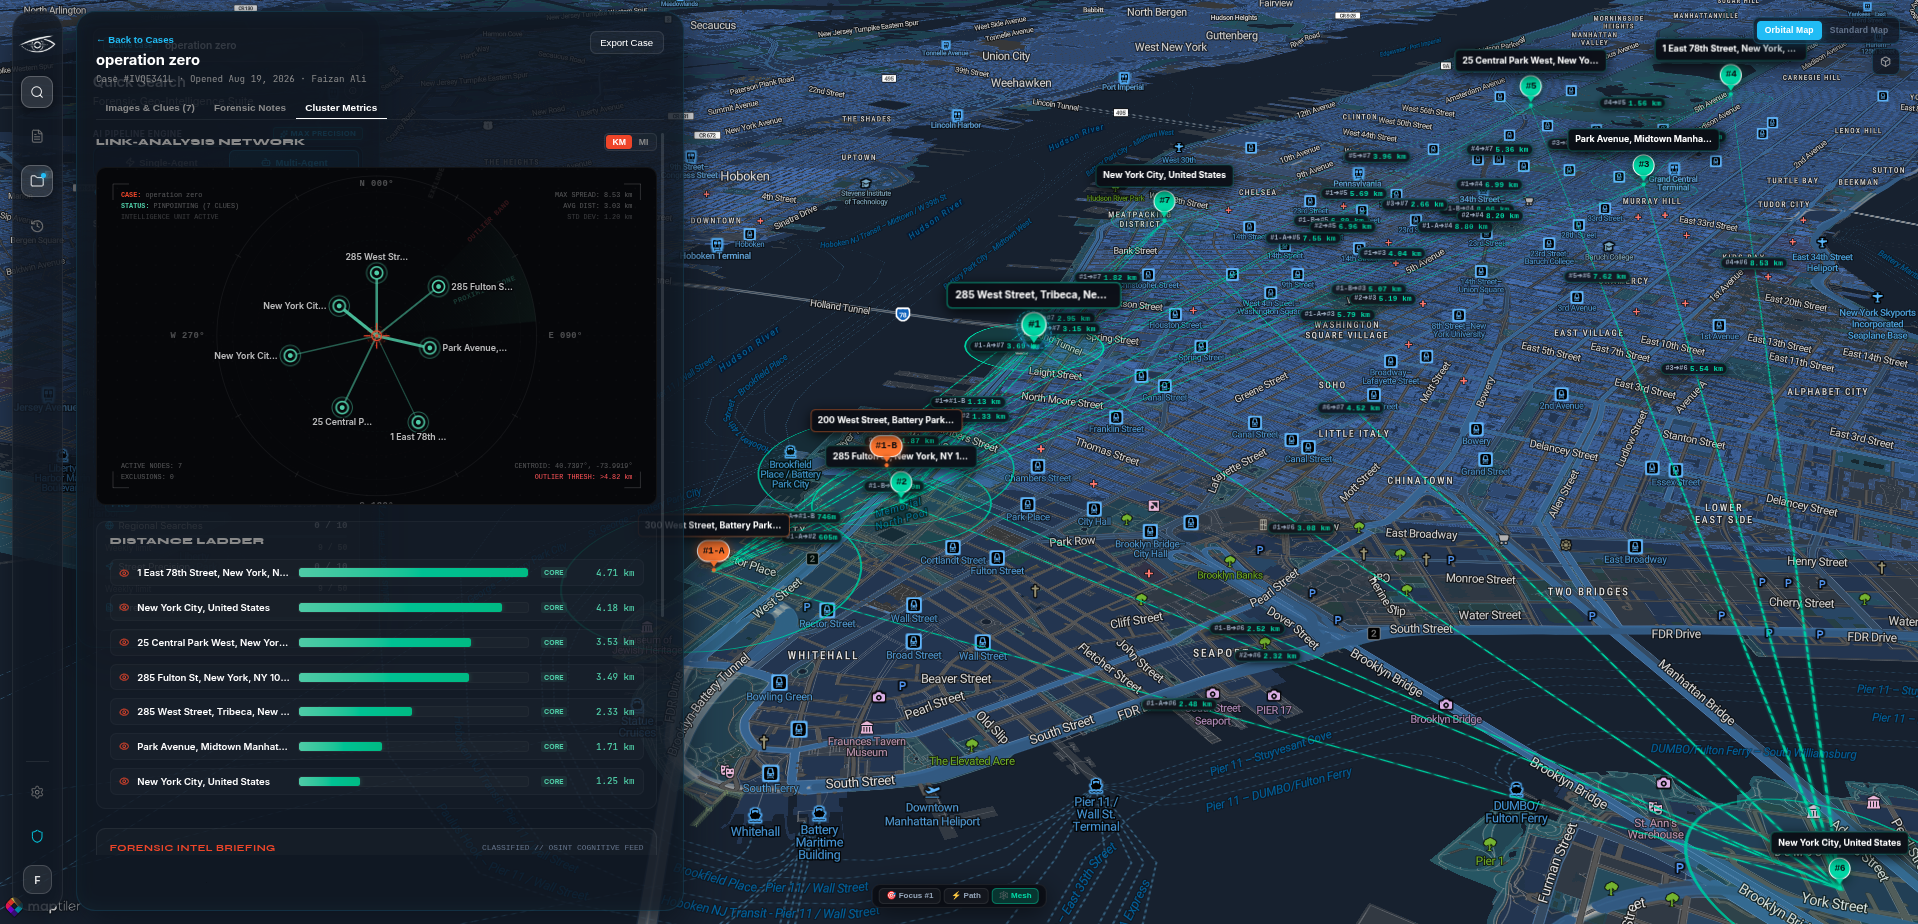1918x924 pixels.
Task: Open the user avatar F button
Action: tap(37, 880)
